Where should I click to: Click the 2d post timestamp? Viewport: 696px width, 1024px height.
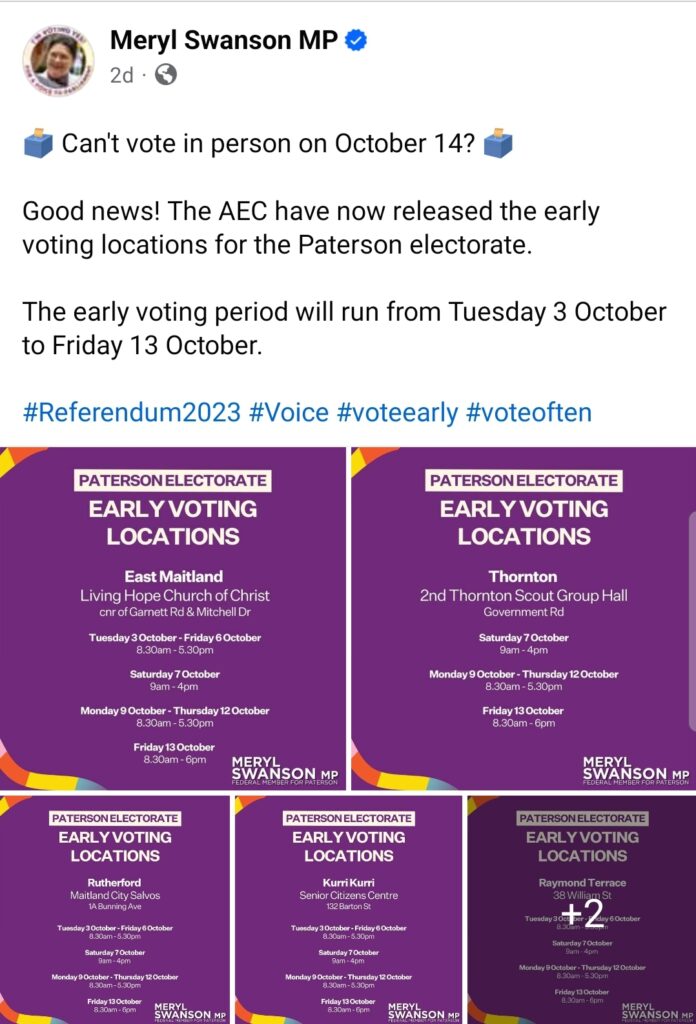[x=121, y=75]
